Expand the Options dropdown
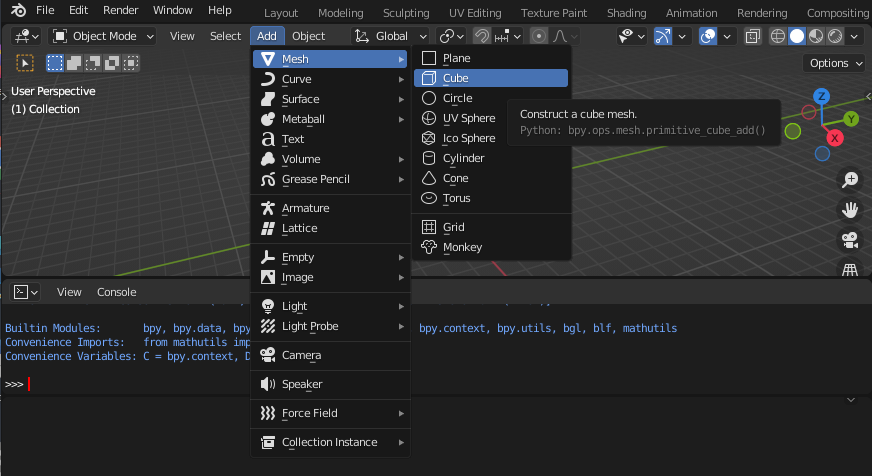This screenshot has width=872, height=476. tap(834, 63)
